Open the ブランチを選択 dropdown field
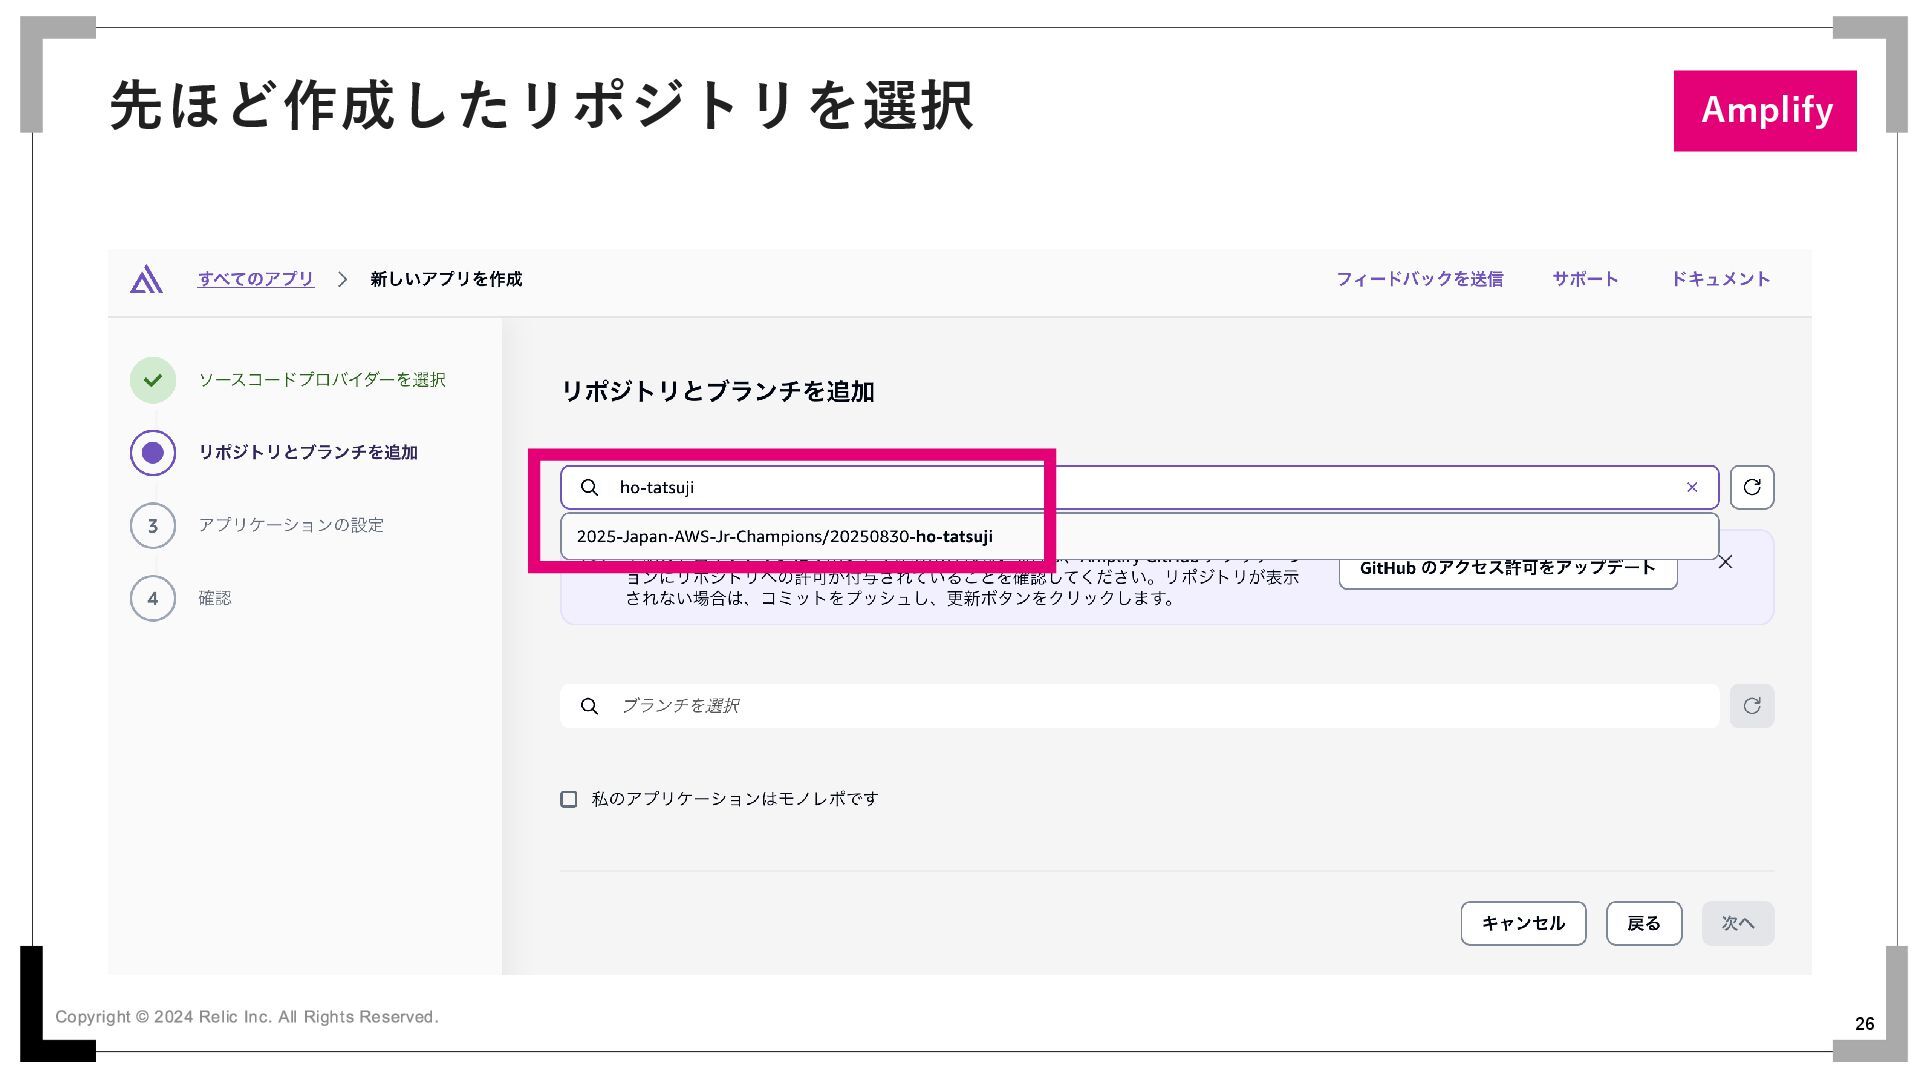The image size is (1920, 1080). coord(1140,706)
